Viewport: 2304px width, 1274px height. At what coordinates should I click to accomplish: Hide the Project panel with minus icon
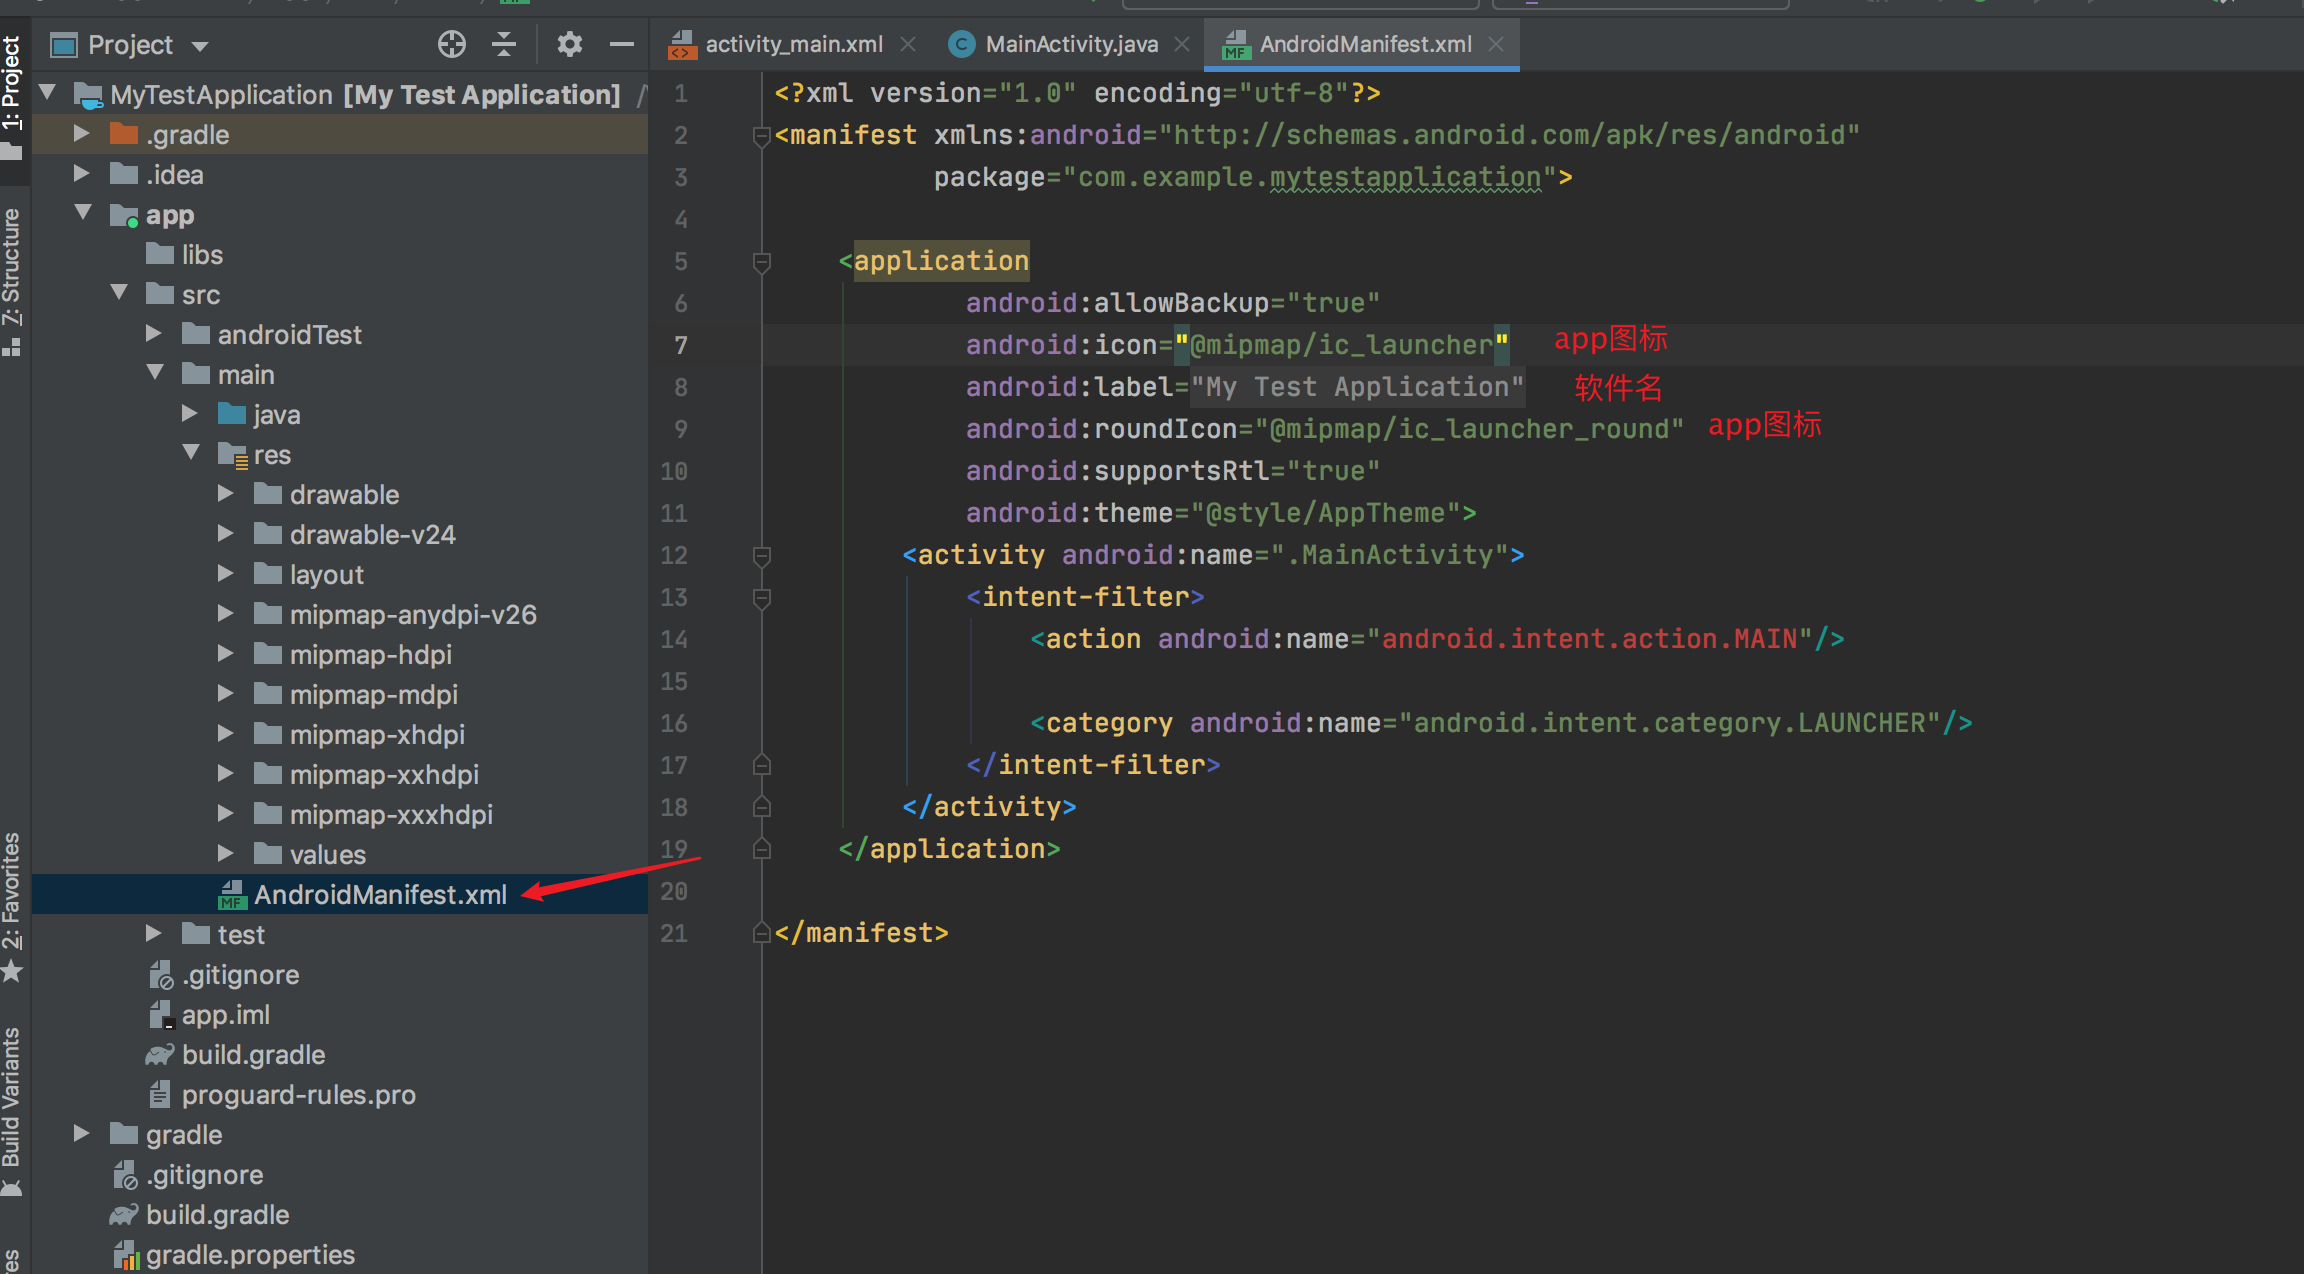[622, 44]
